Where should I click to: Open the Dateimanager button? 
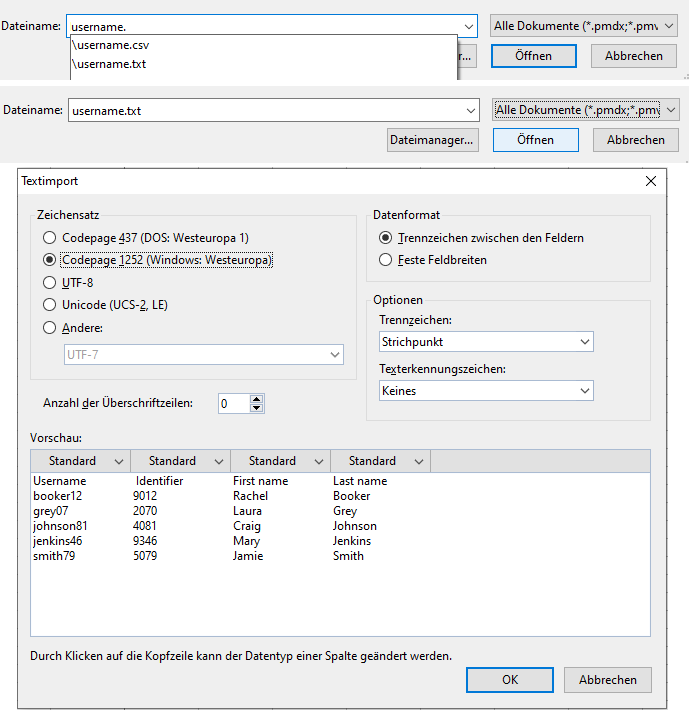[x=432, y=140]
